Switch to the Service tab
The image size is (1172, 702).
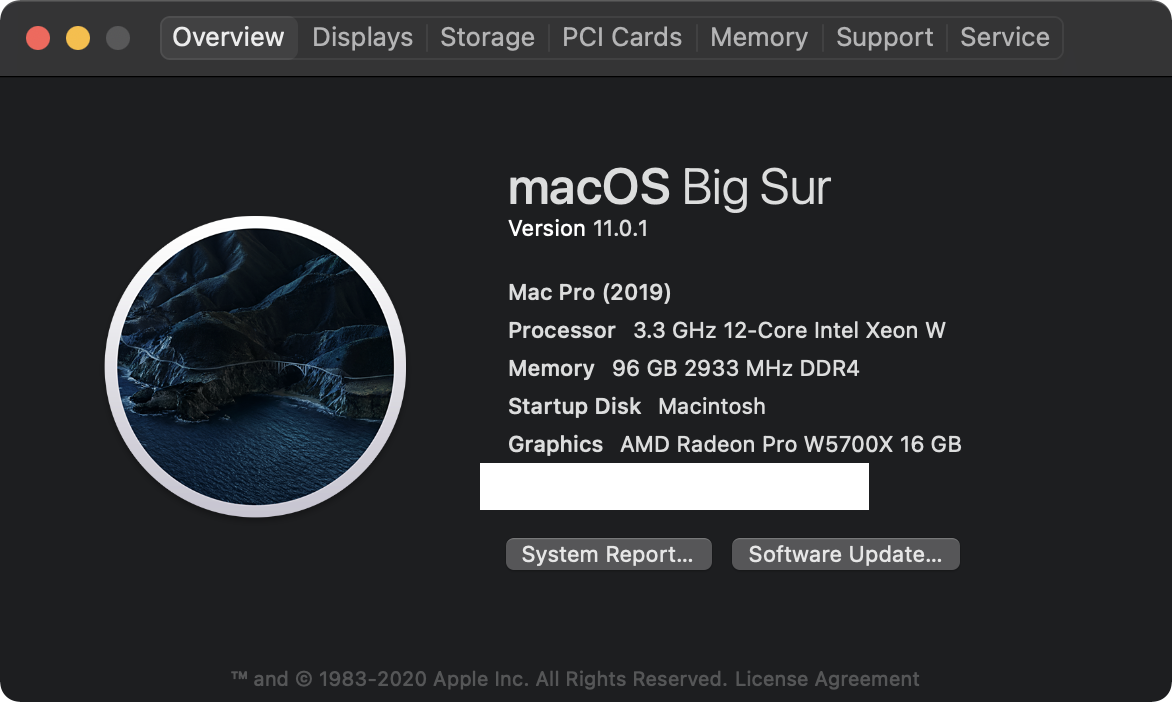(x=1004, y=38)
